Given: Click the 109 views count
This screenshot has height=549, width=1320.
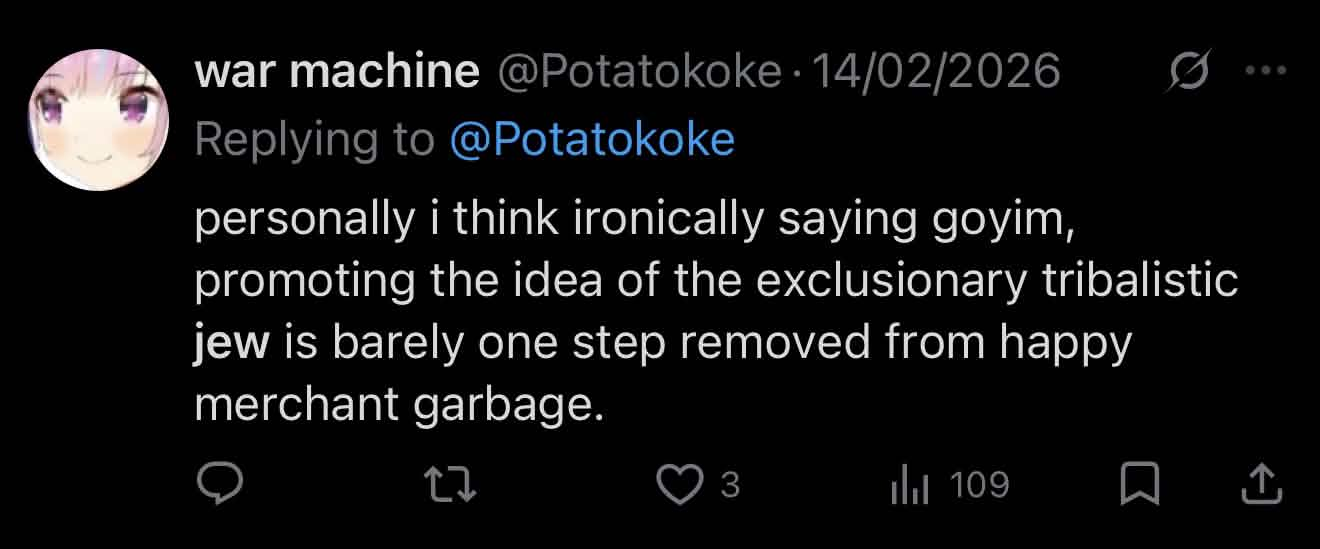Looking at the screenshot, I should click(979, 486).
